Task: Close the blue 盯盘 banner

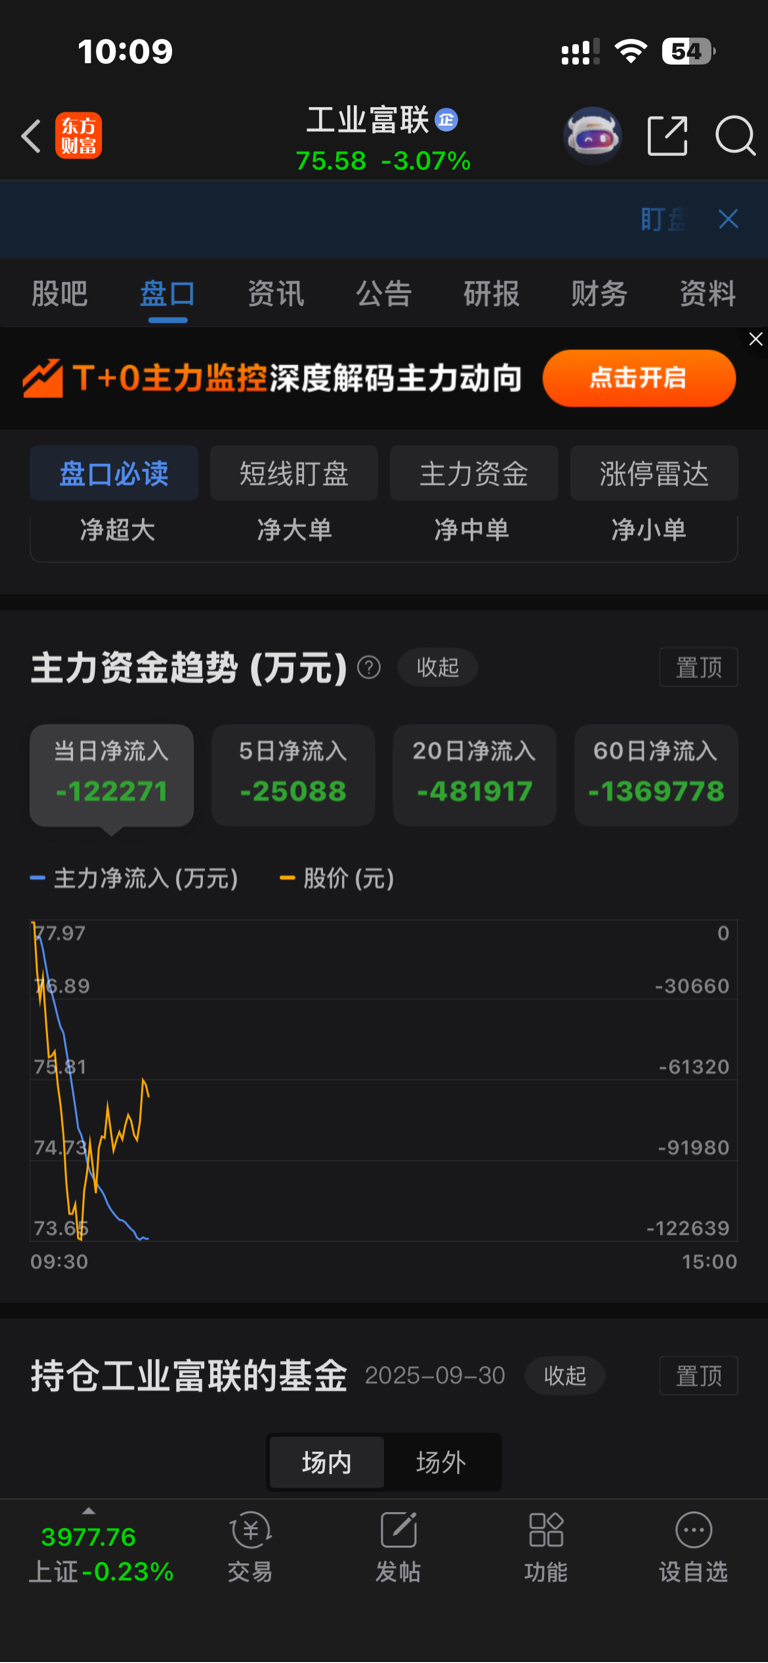Action: coord(728,219)
